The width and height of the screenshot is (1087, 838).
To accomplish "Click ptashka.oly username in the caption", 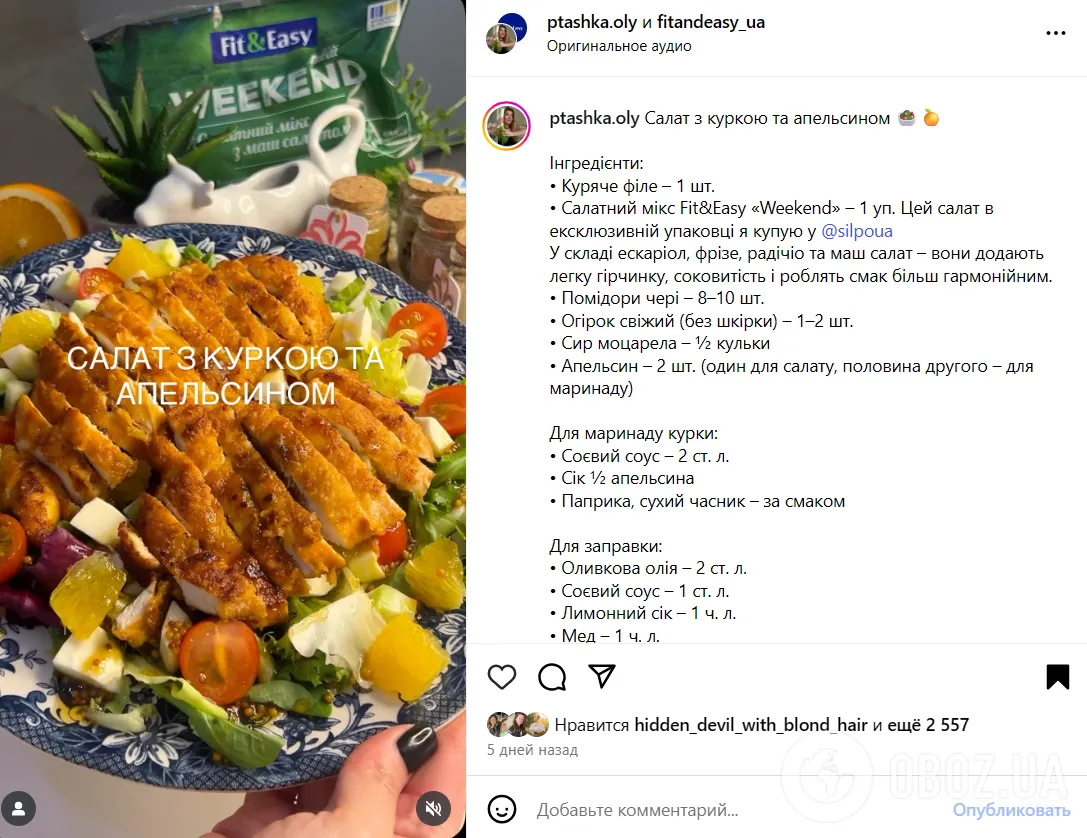I will pyautogui.click(x=594, y=119).
